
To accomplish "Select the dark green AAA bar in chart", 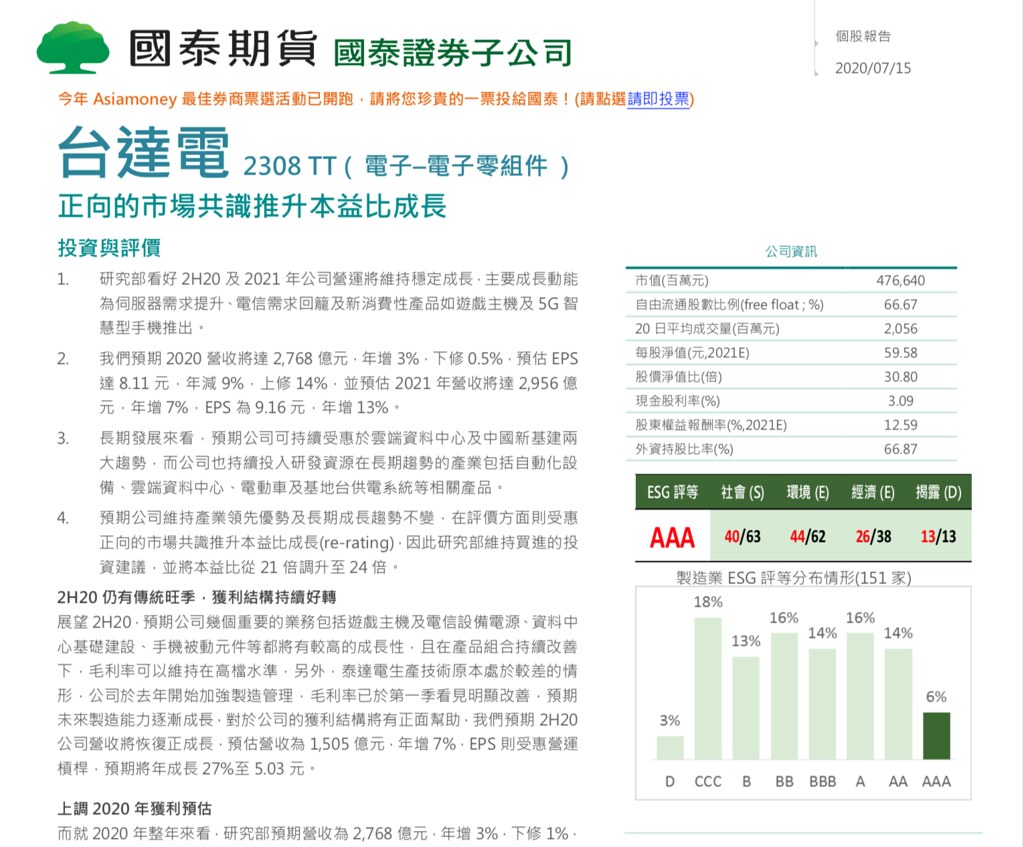I will (936, 735).
